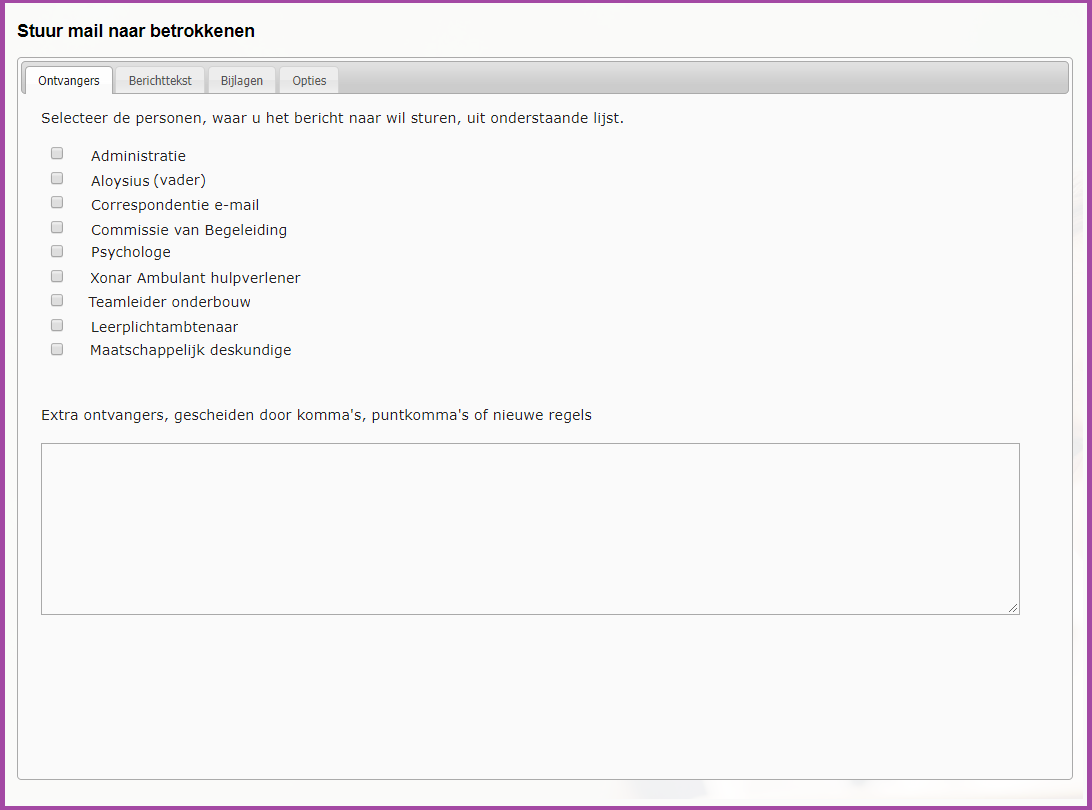Click the 'Extra ontvangers' field label text

(x=316, y=415)
